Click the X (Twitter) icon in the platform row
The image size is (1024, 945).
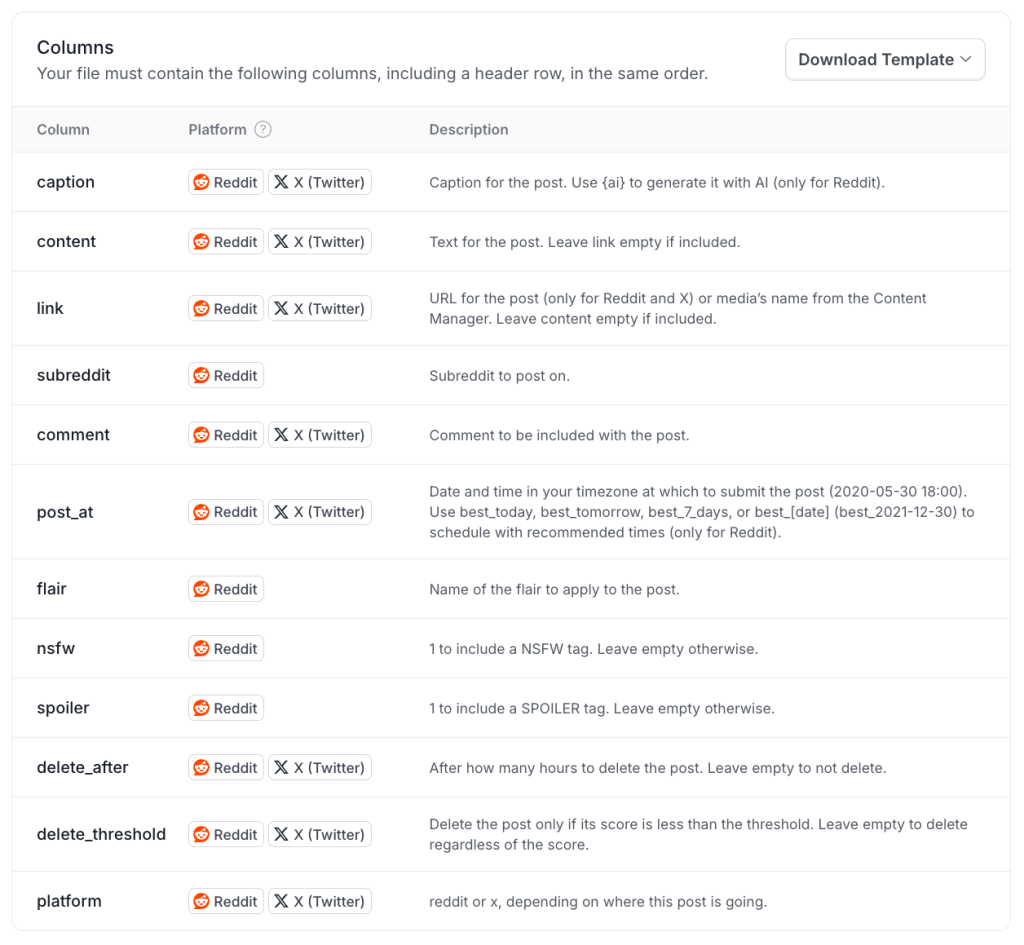click(281, 901)
